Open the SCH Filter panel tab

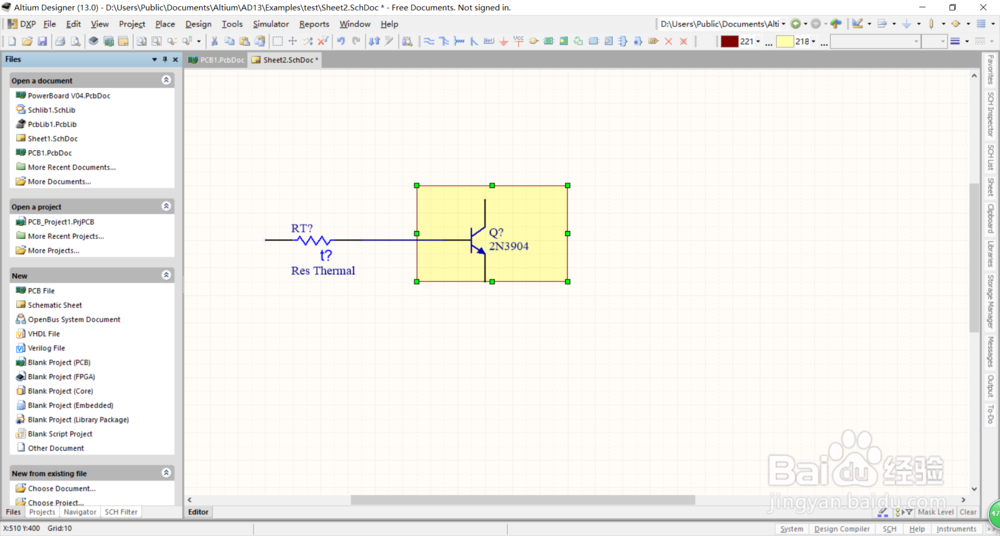[x=121, y=512]
